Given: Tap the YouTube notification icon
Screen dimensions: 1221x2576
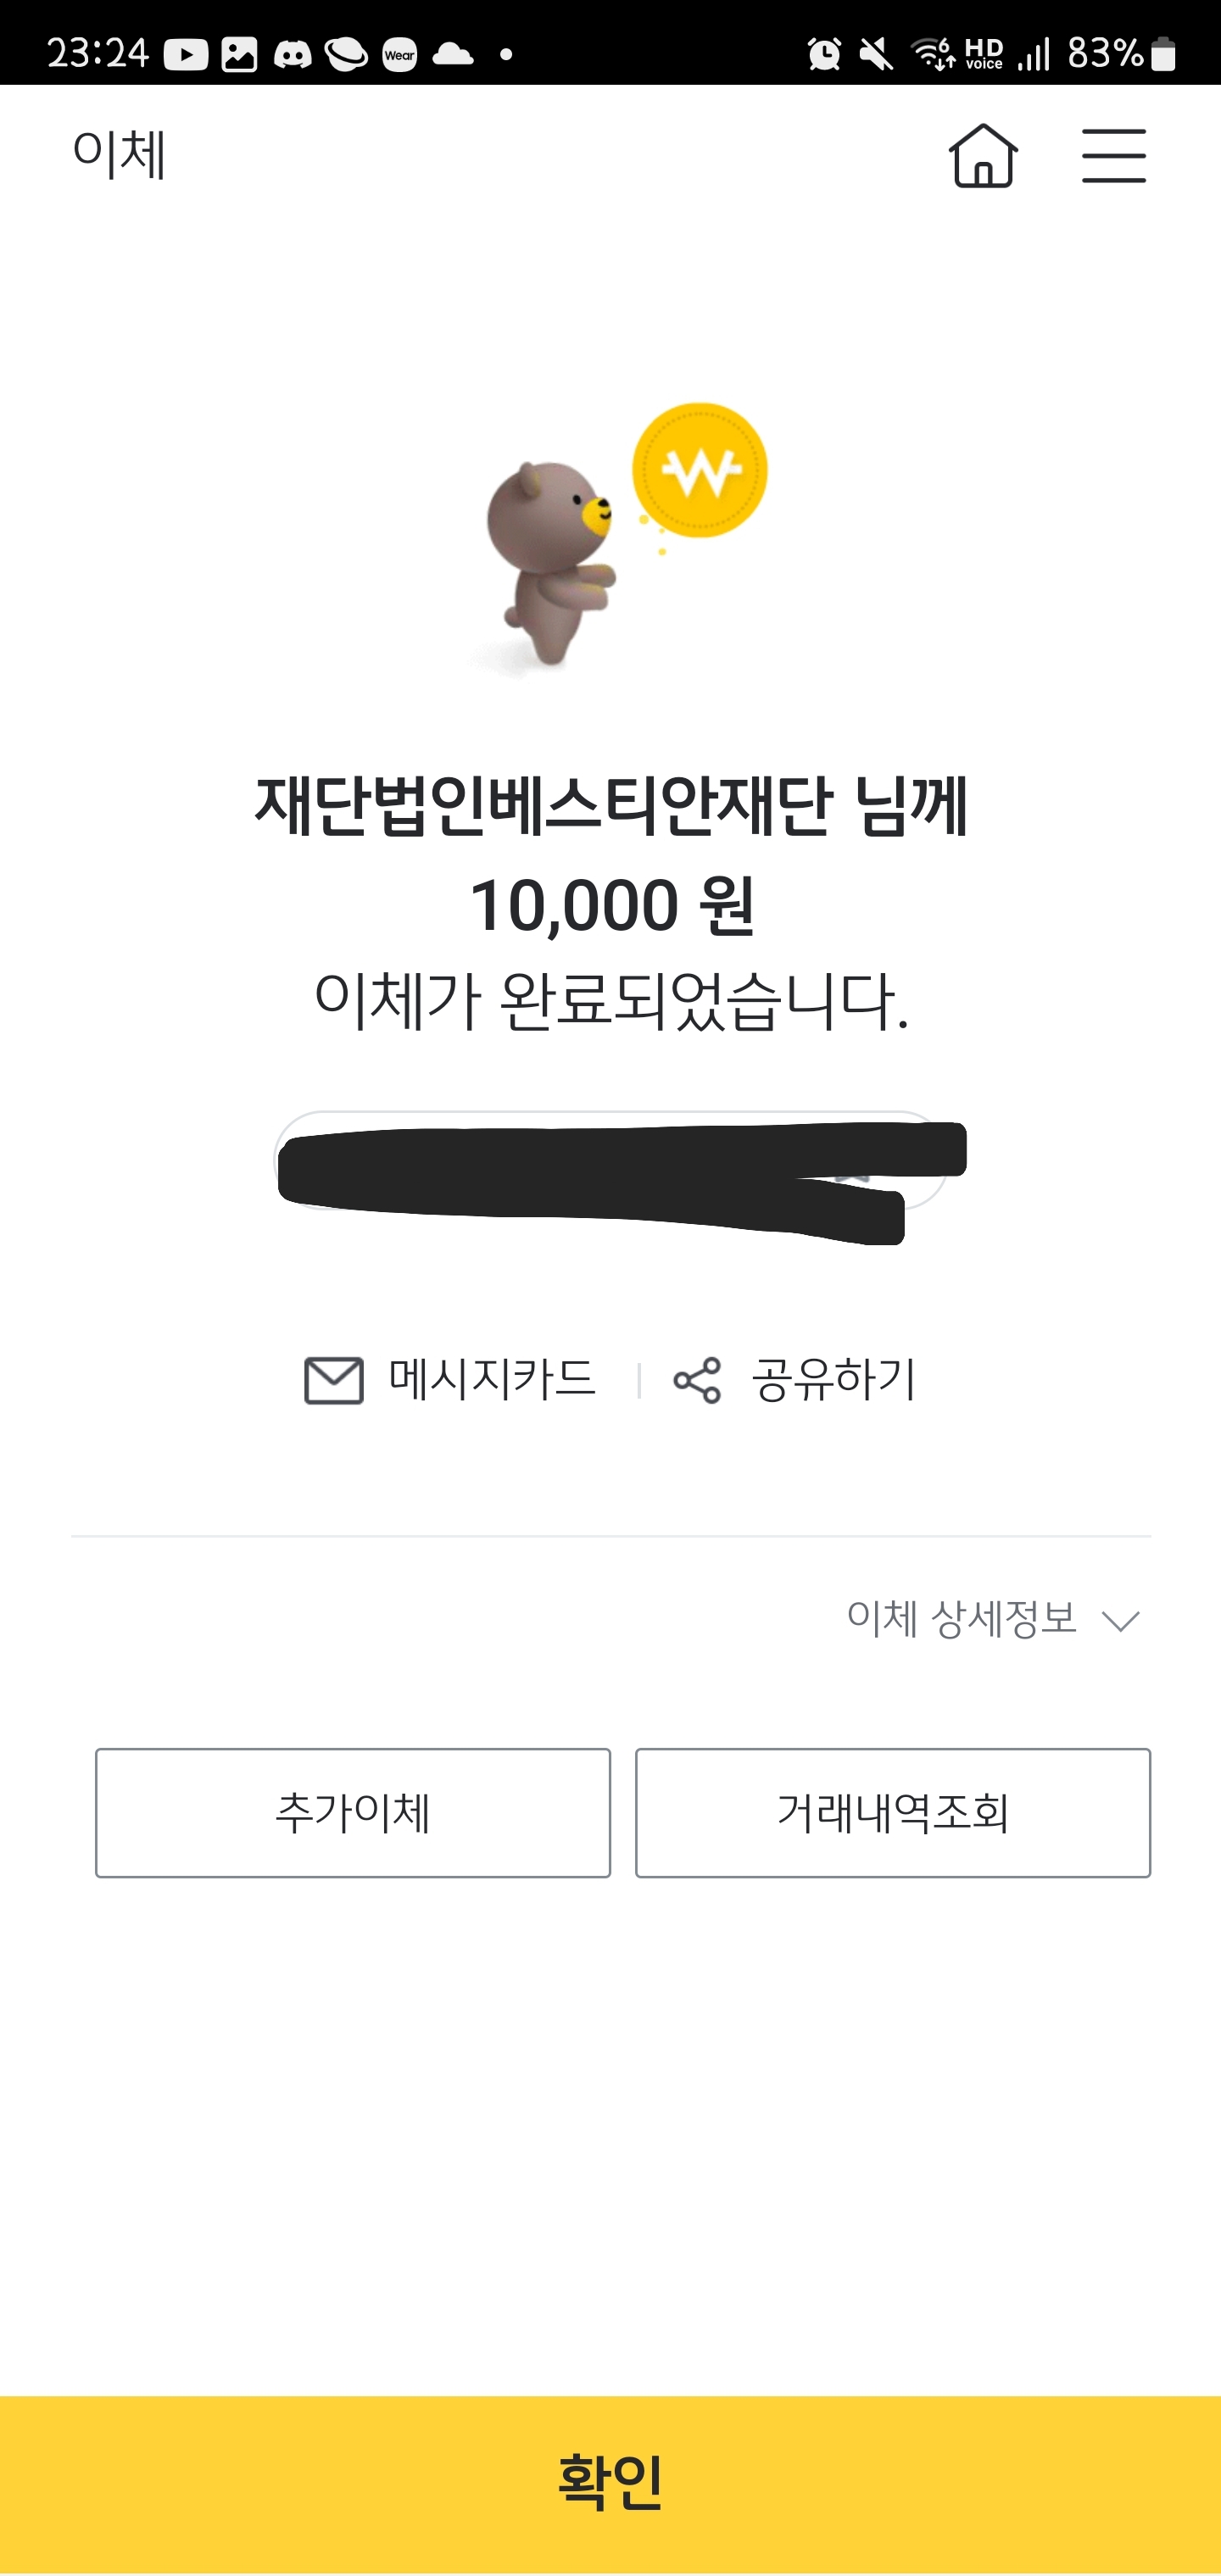Looking at the screenshot, I should [x=186, y=54].
